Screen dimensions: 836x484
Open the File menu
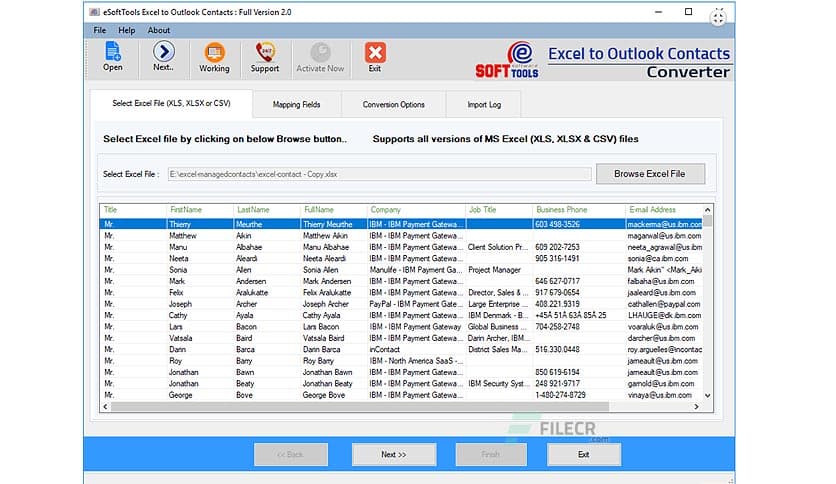pyautogui.click(x=100, y=30)
